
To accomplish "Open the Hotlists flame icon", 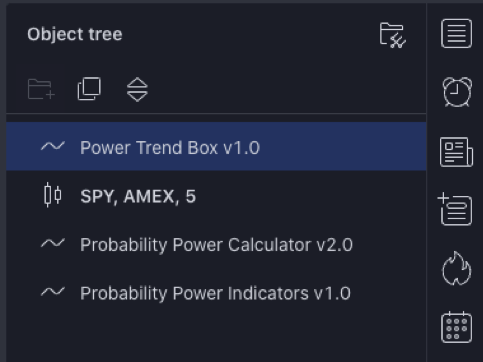I will [456, 268].
